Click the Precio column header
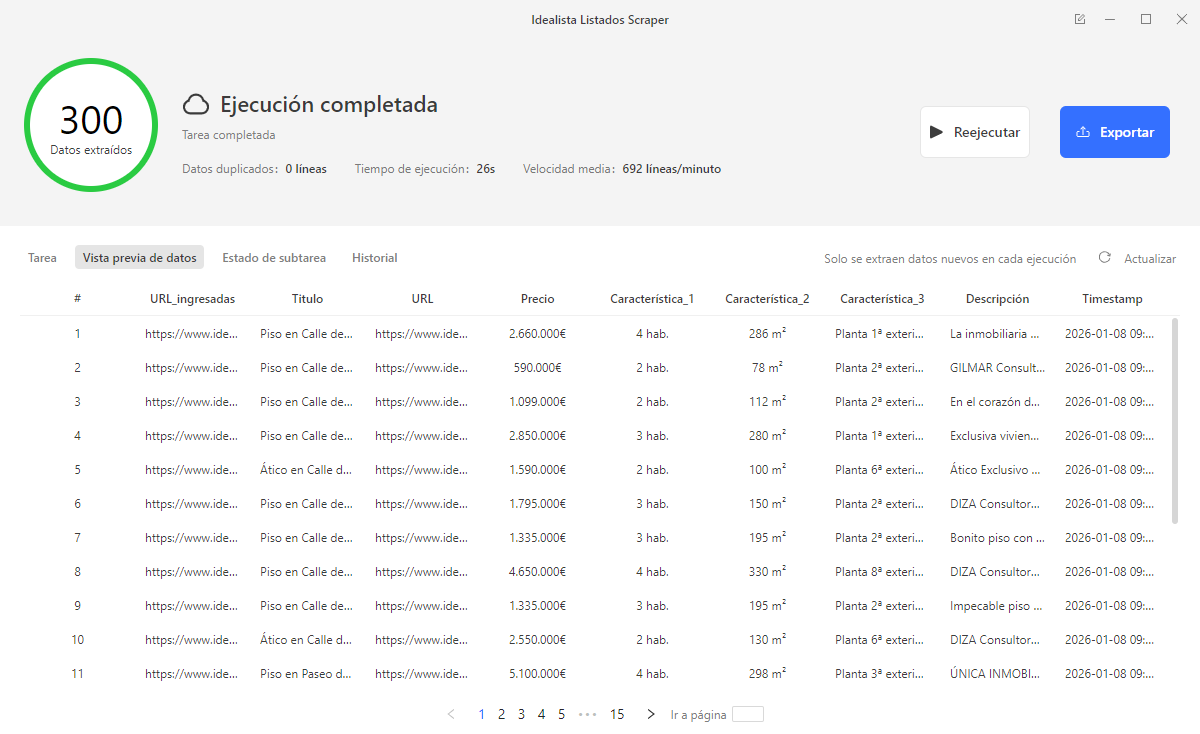 coord(537,299)
